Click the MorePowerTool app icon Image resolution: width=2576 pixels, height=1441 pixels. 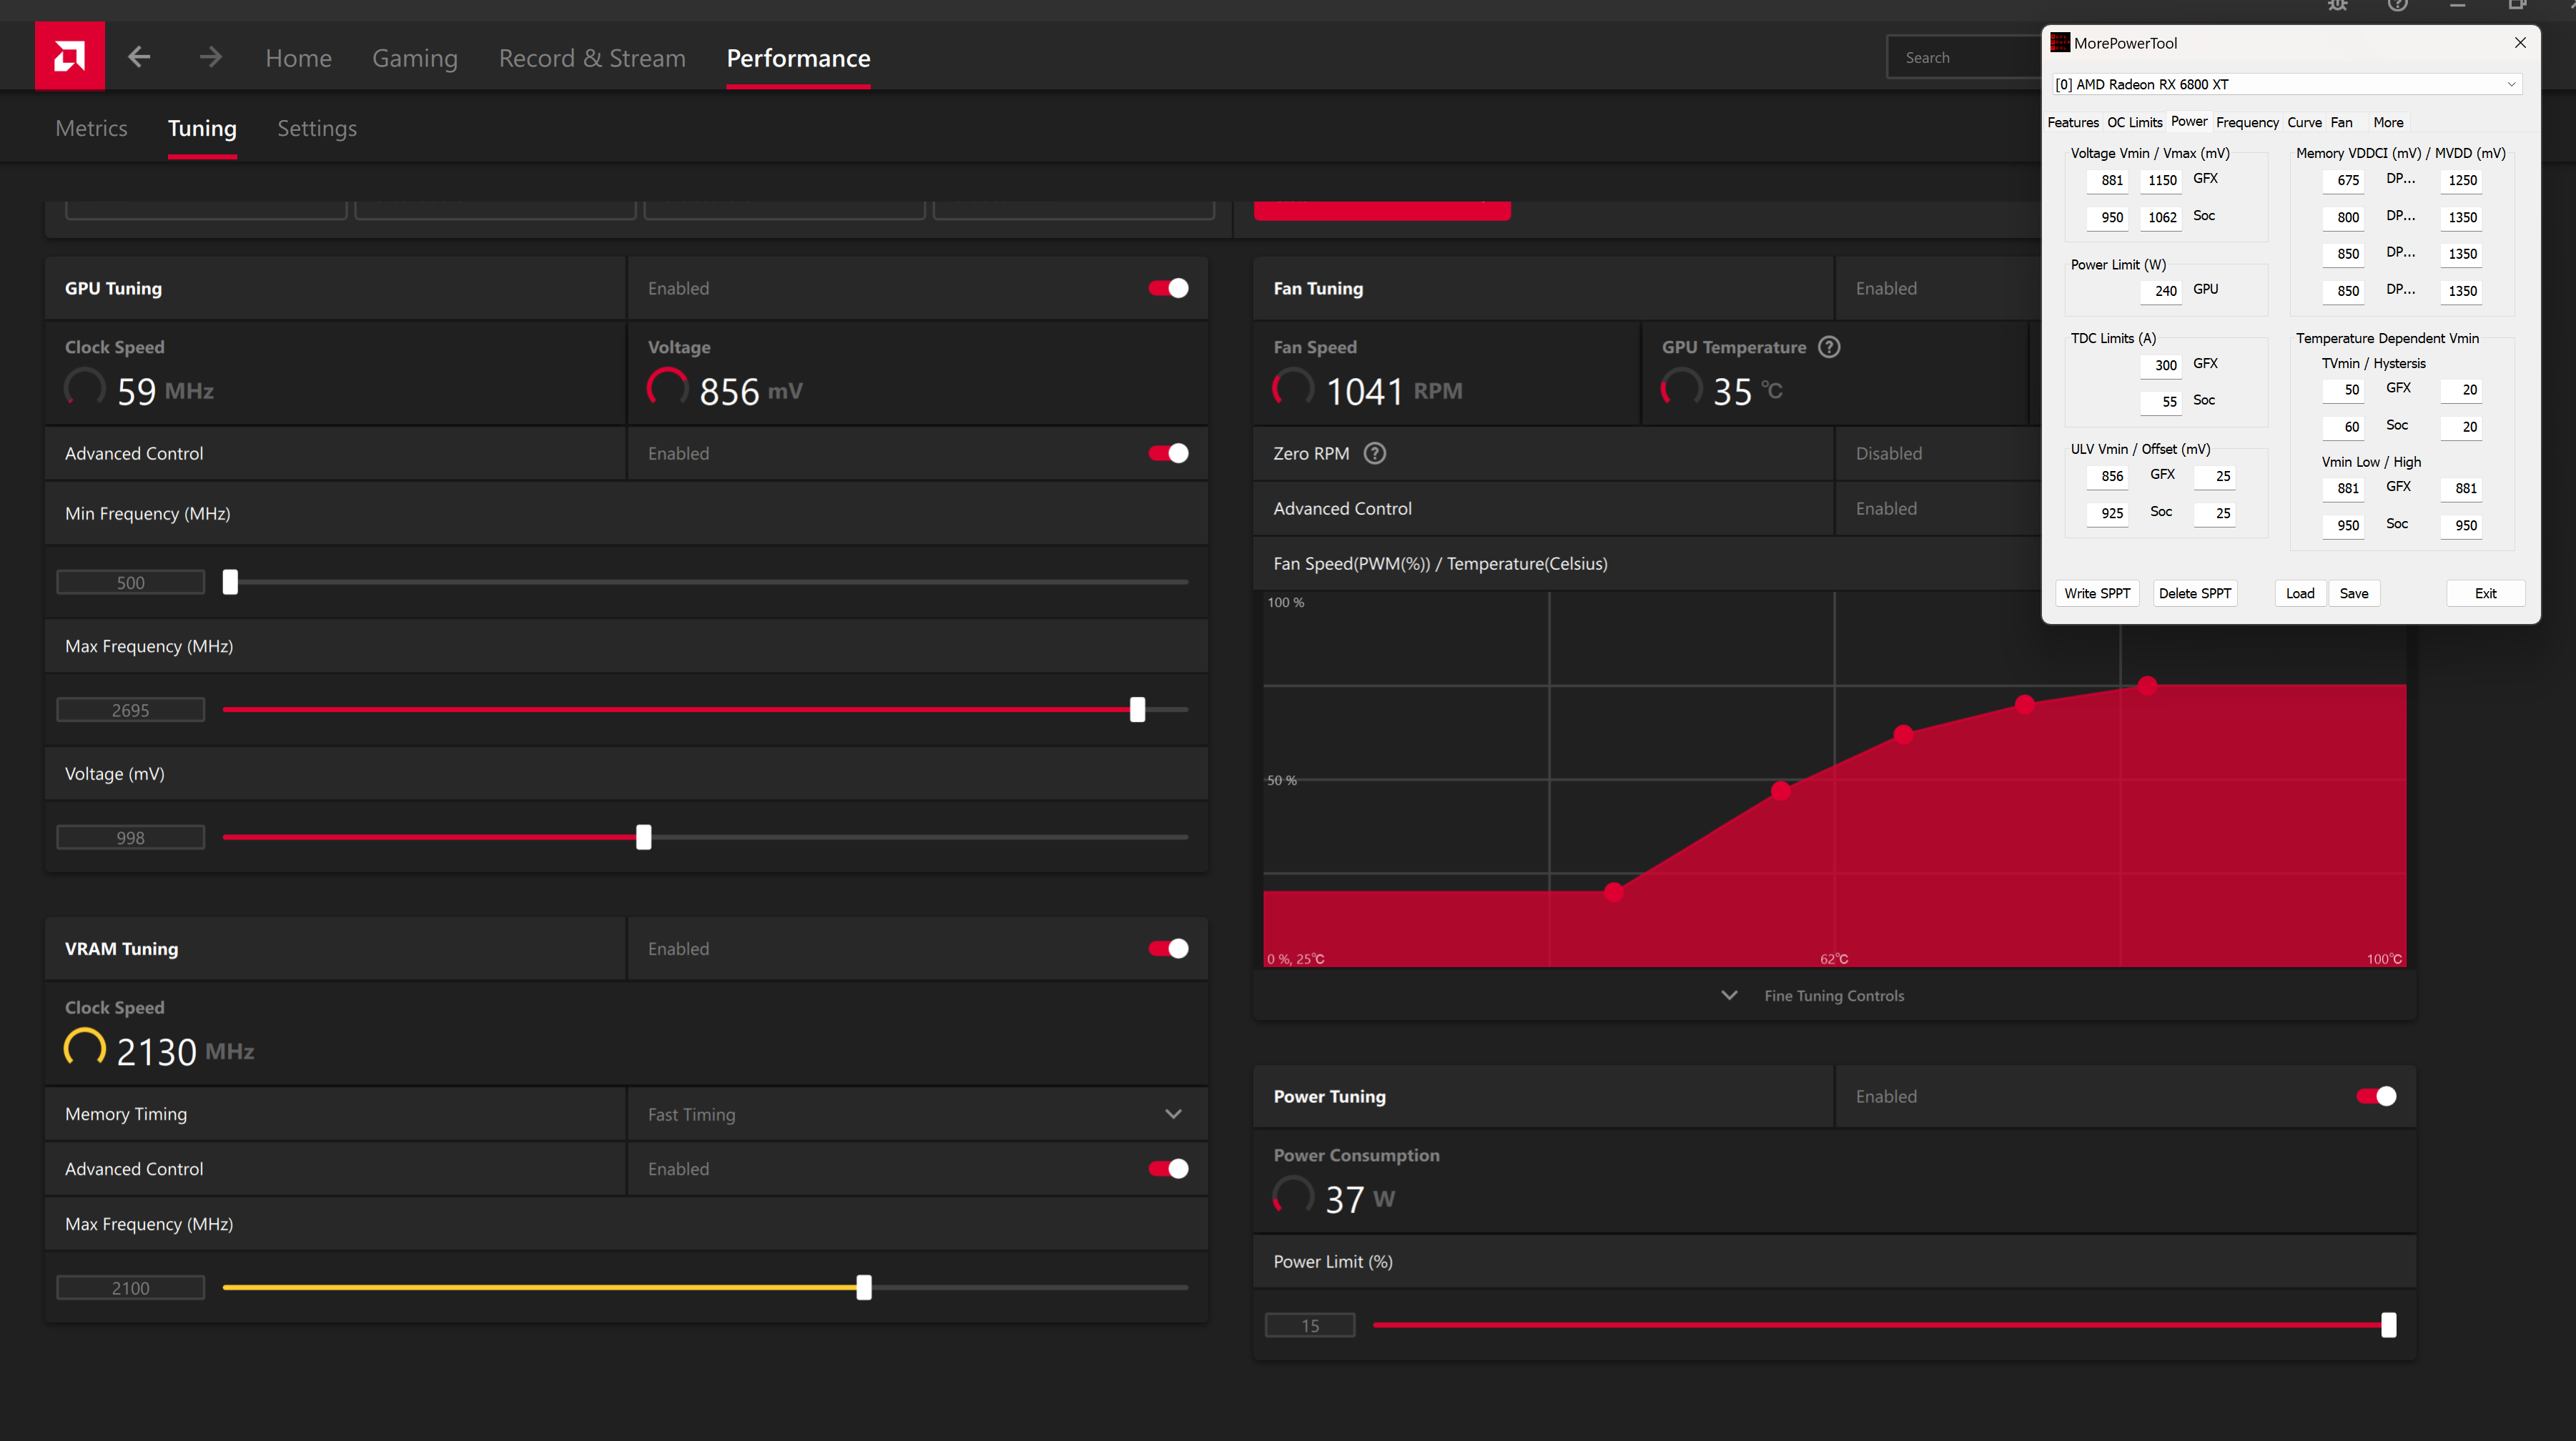pos(2060,43)
